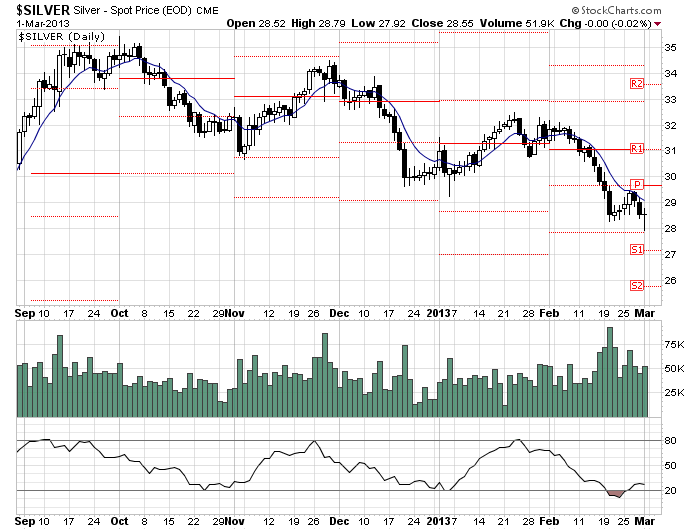Click 'Silver - Spot Price (EOD)' description
This screenshot has height=530, width=700.
(132, 10)
